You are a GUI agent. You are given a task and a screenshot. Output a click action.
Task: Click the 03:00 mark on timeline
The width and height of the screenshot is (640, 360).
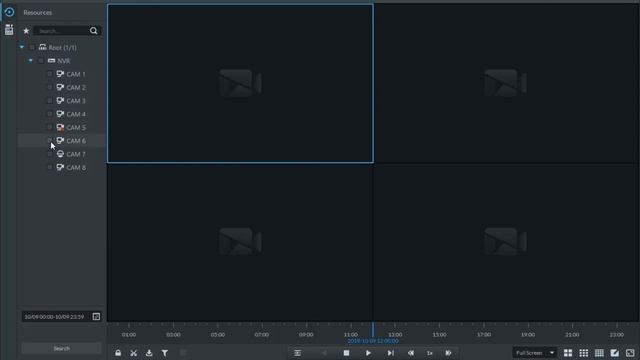coord(173,334)
